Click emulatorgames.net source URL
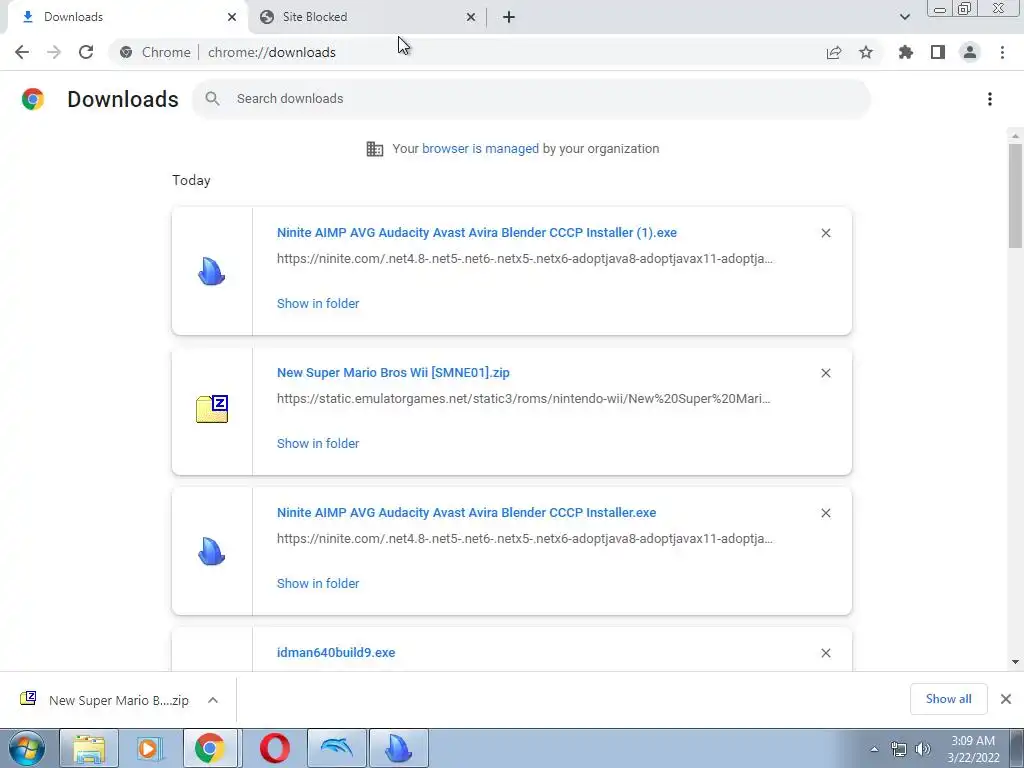The height and width of the screenshot is (768, 1024). pyautogui.click(x=524, y=398)
